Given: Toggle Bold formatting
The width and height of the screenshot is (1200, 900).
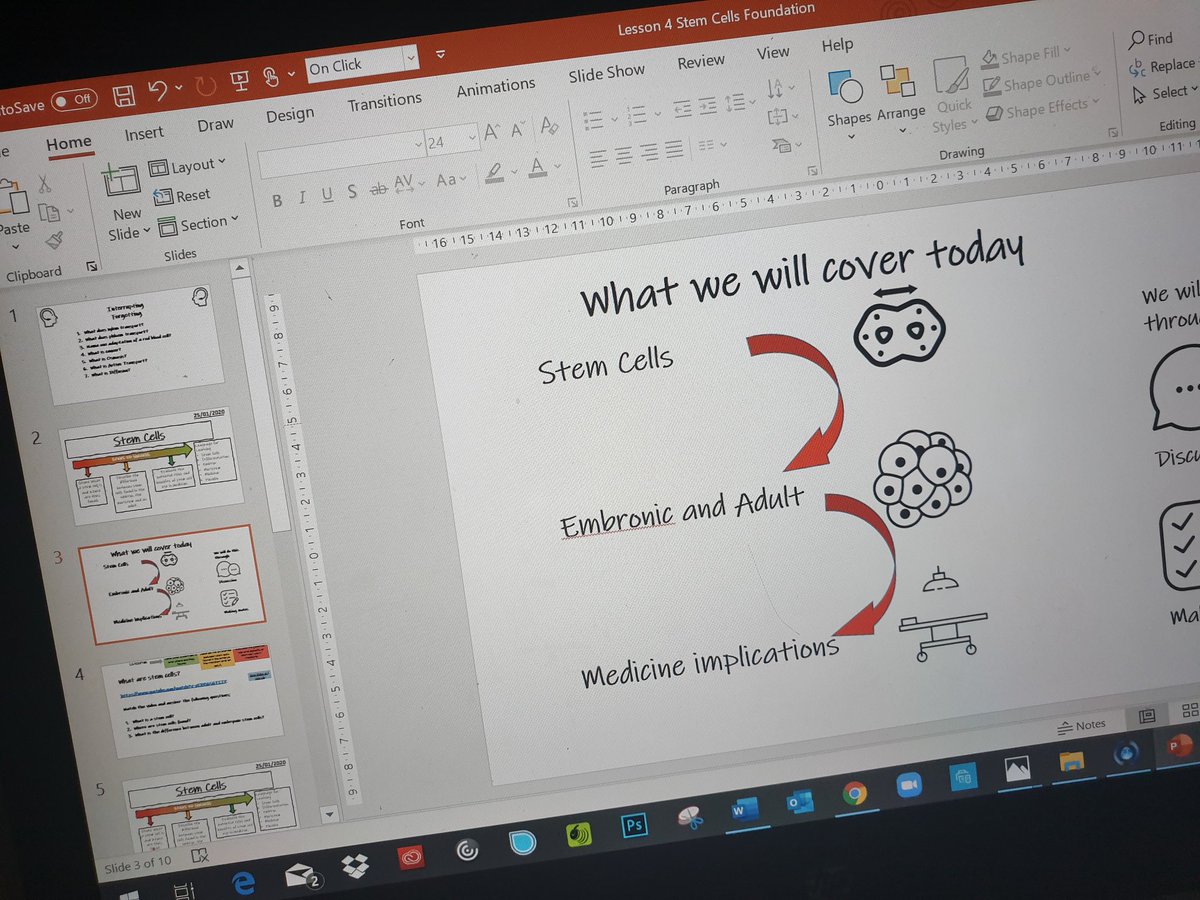Looking at the screenshot, I should tap(277, 201).
